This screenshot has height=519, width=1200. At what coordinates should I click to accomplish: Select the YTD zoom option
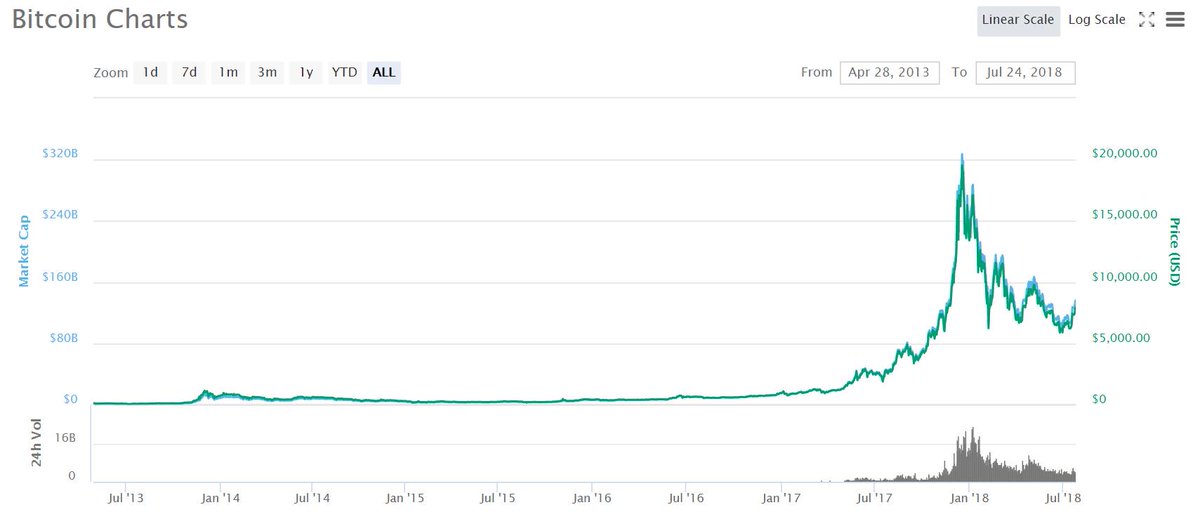(x=345, y=72)
